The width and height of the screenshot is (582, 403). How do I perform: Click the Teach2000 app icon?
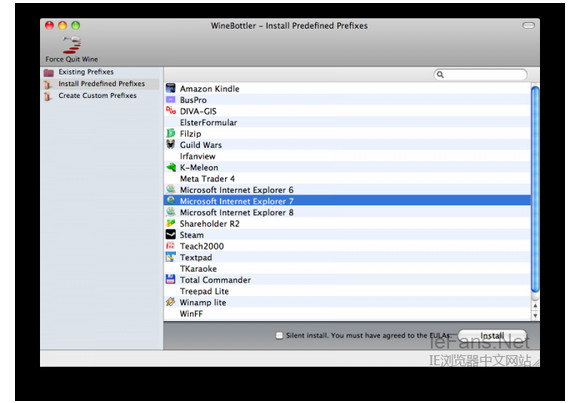pos(170,245)
